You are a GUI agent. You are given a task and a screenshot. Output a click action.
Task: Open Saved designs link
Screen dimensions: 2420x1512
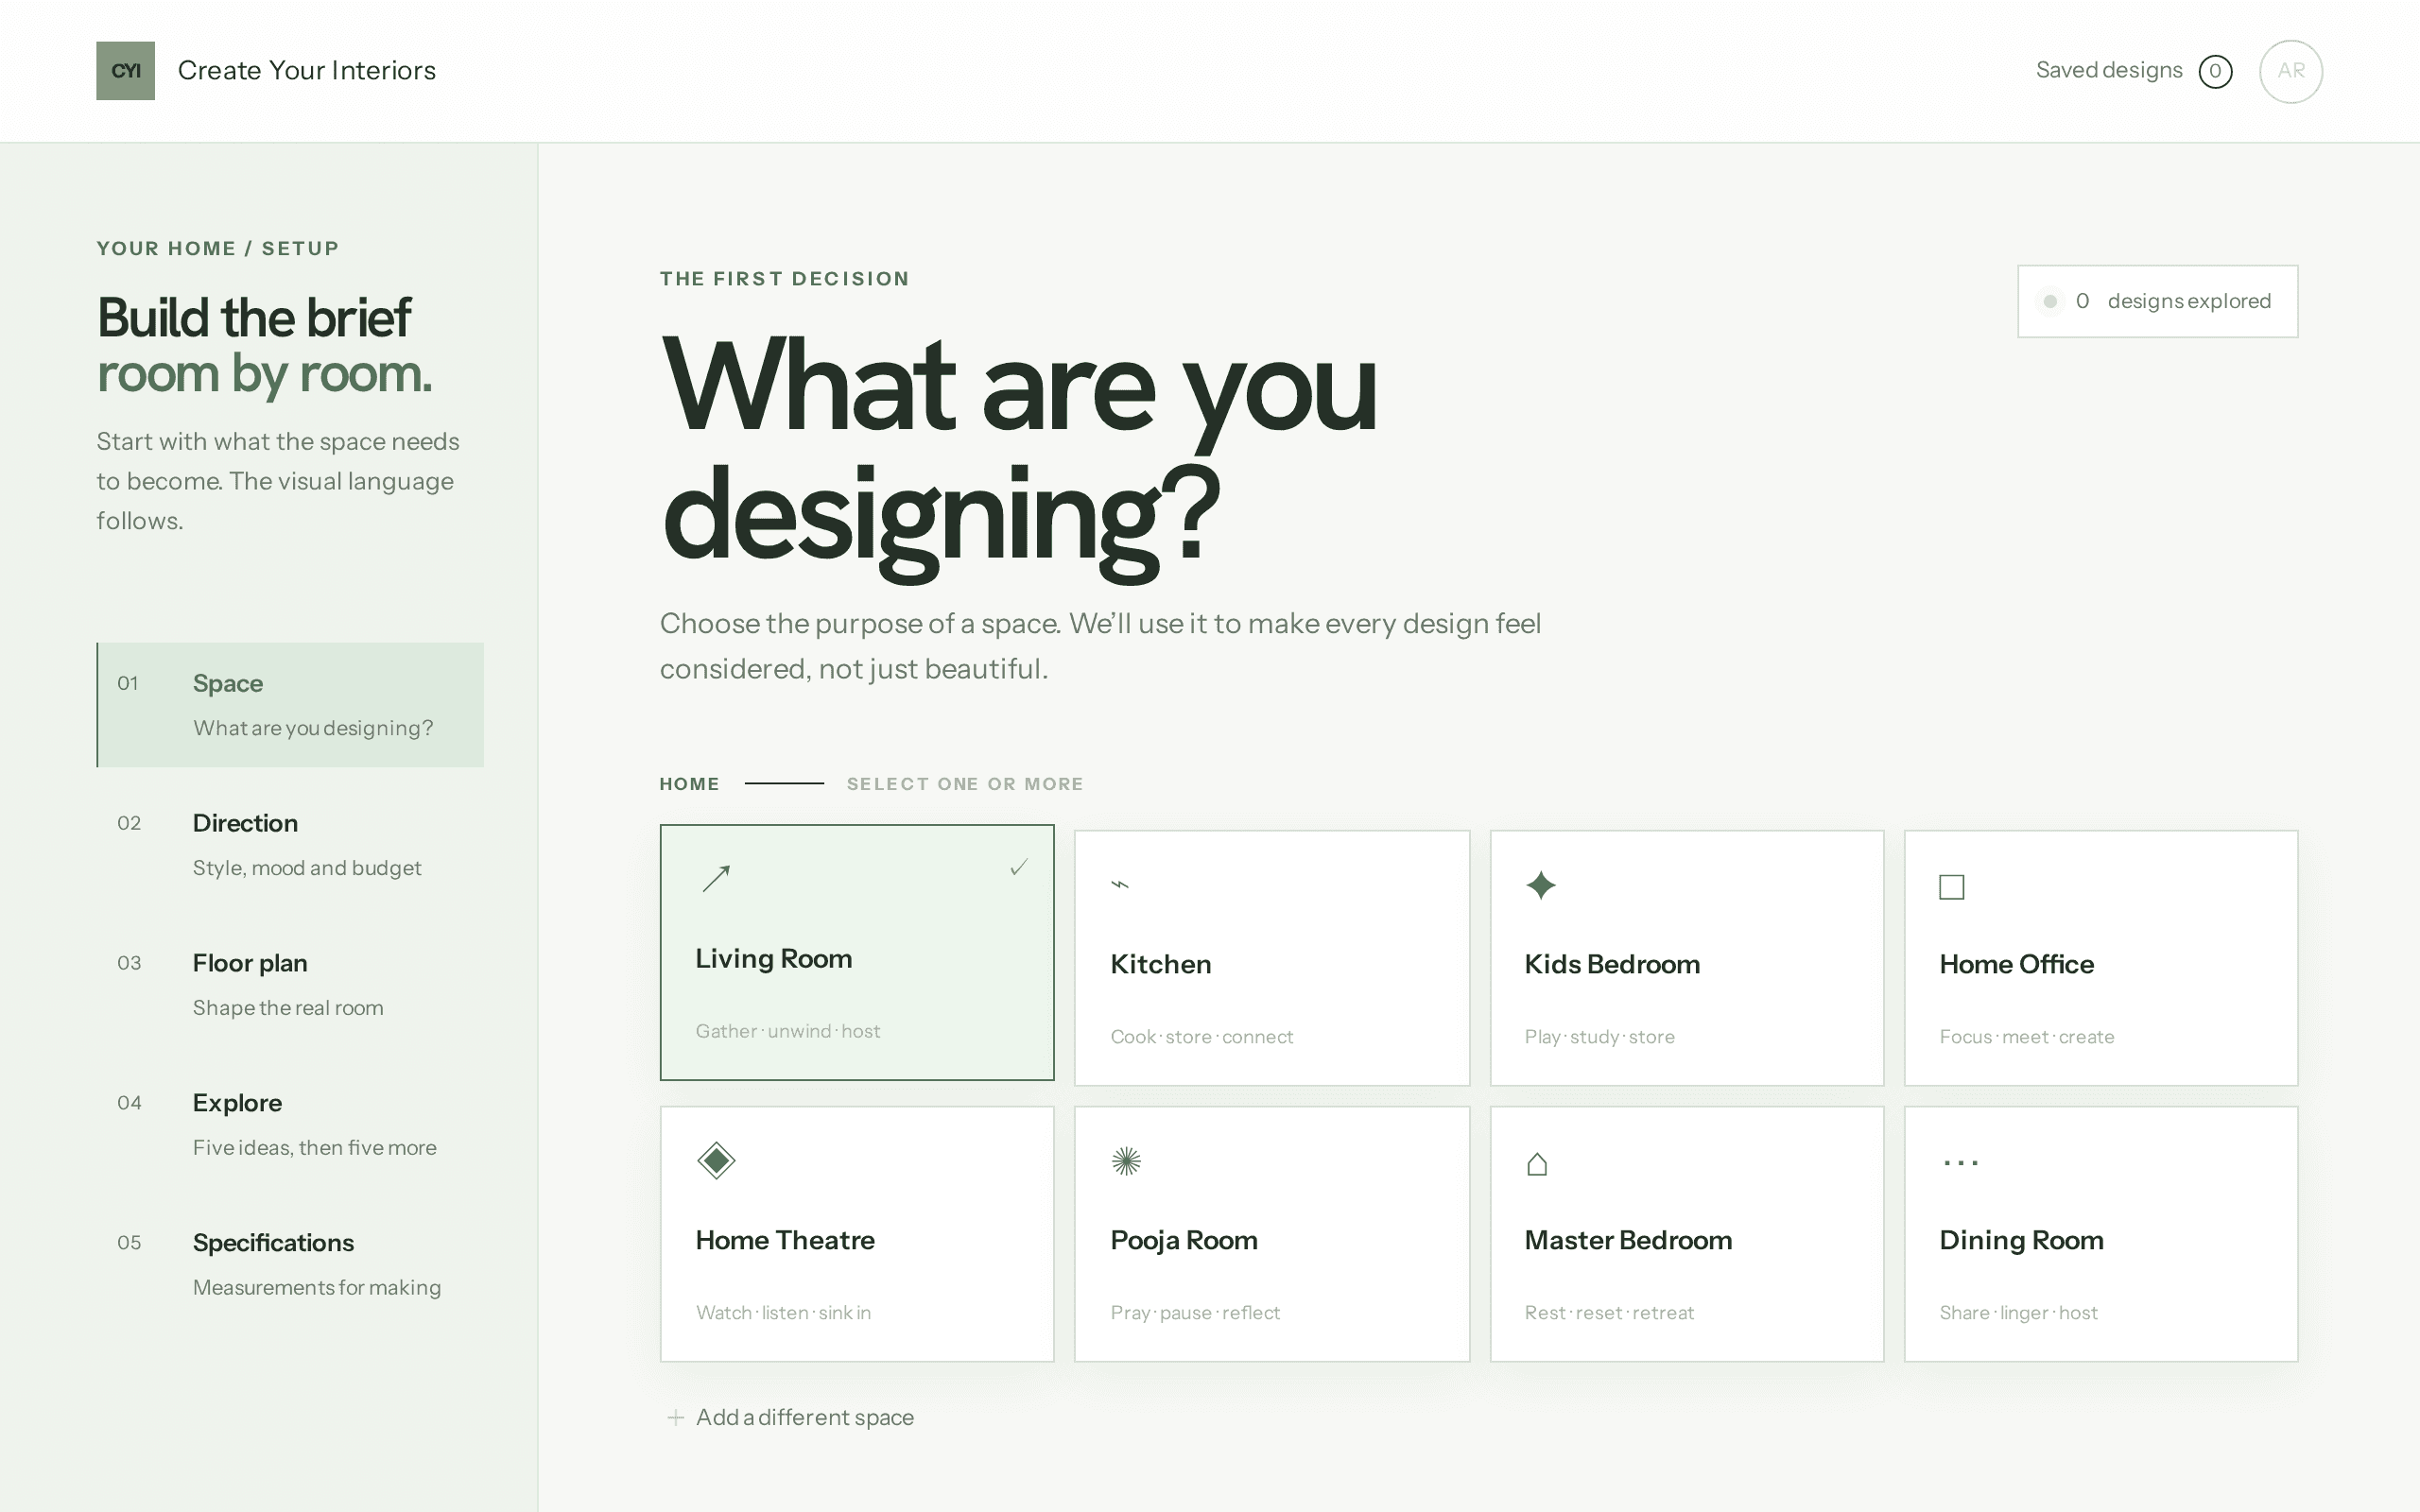[x=2109, y=70]
